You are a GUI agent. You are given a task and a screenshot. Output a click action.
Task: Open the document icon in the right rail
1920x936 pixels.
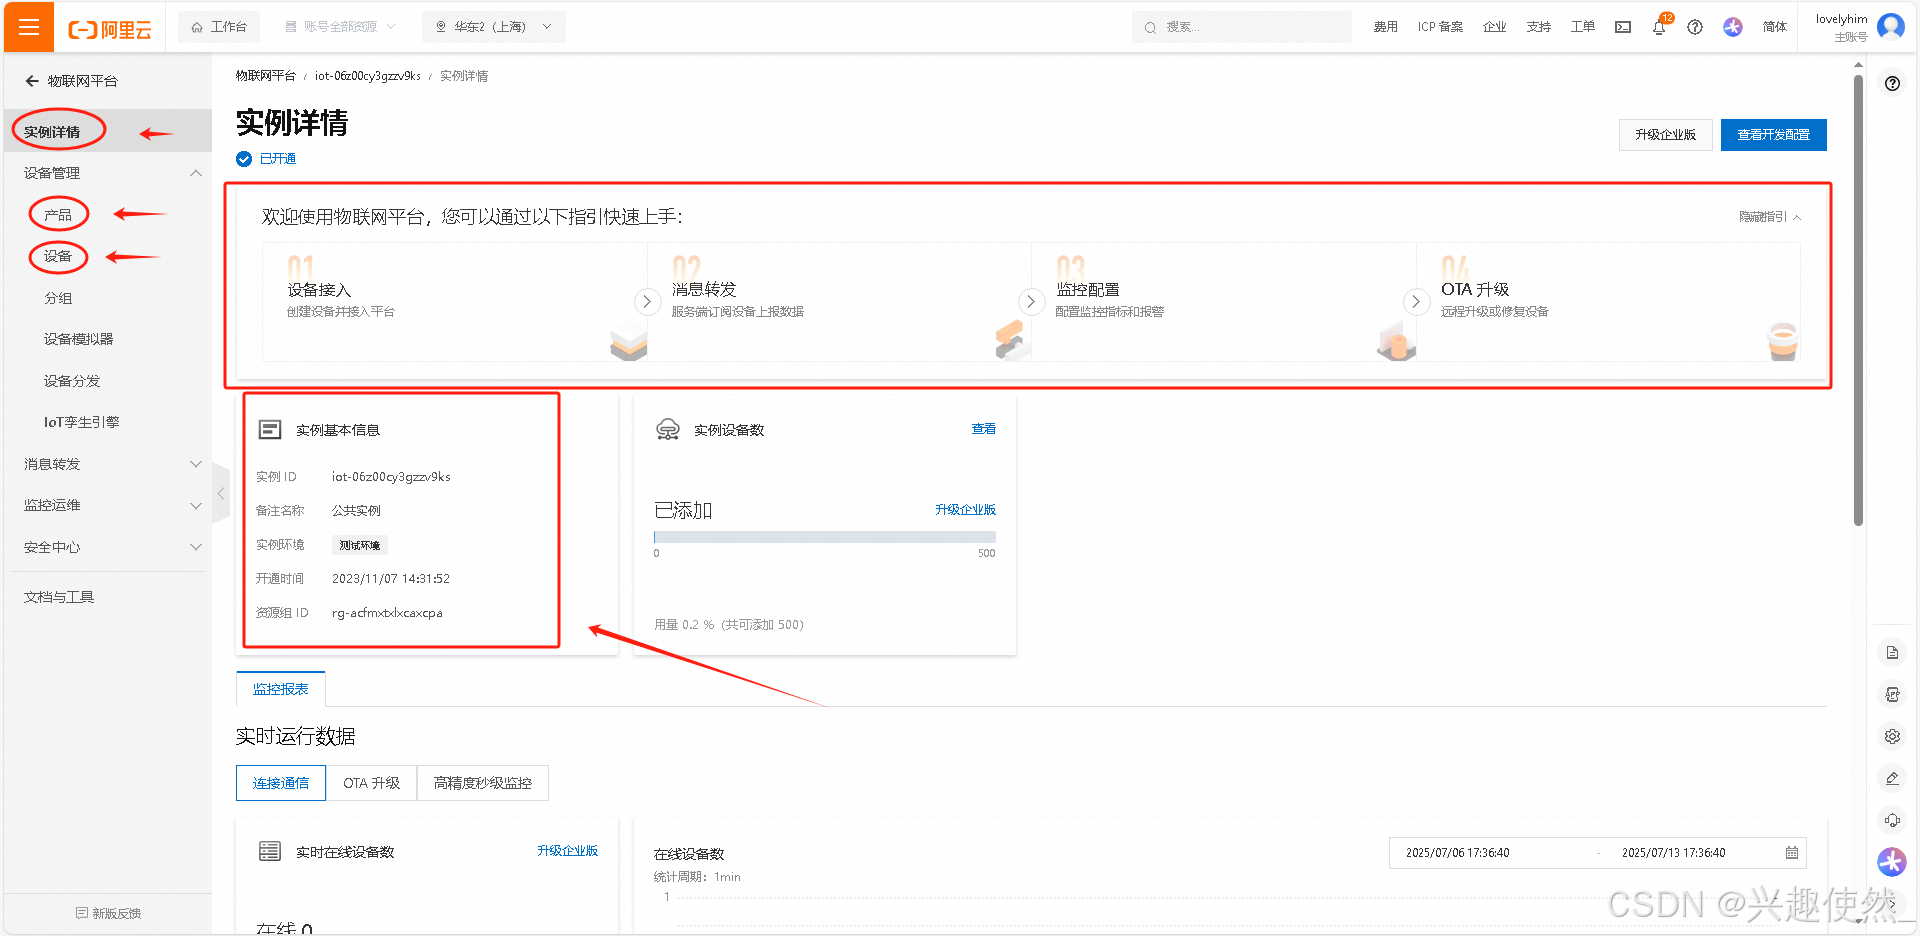pyautogui.click(x=1892, y=653)
